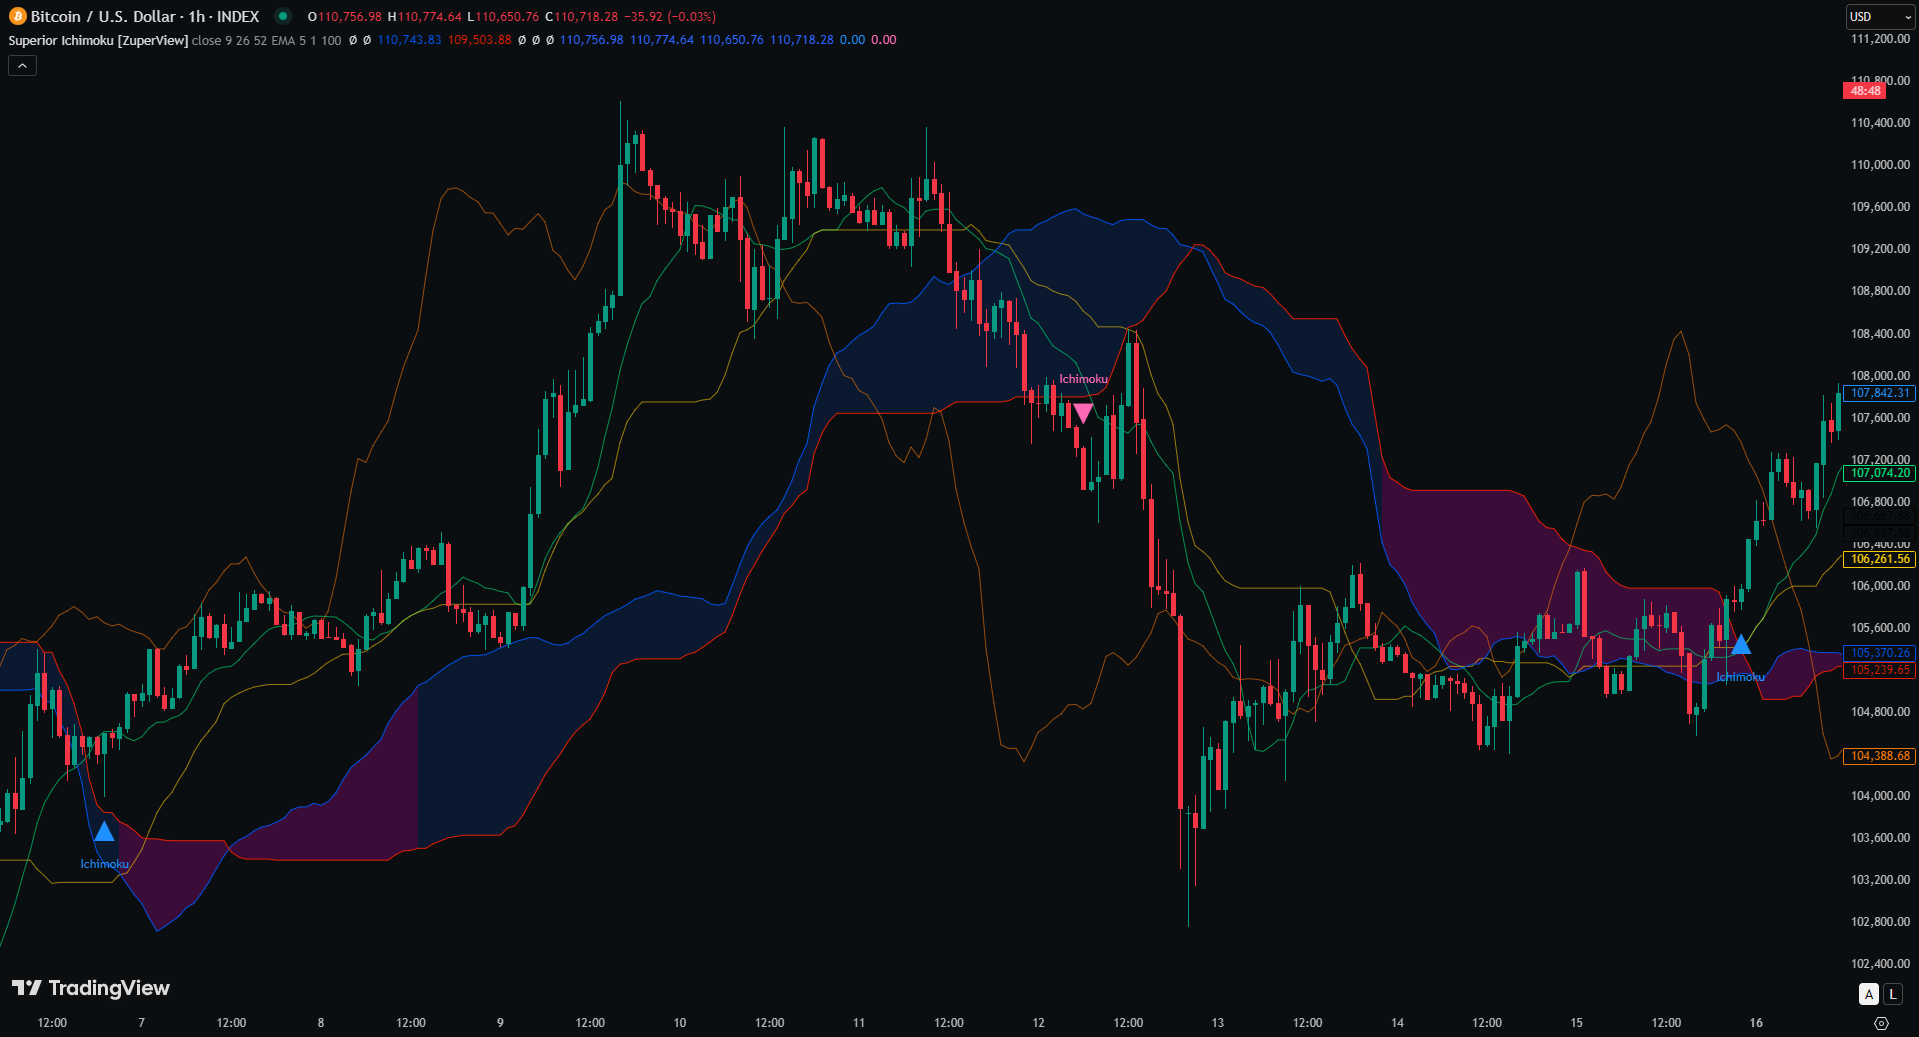Click the pink Ichimoku sell triangle marker

click(x=1083, y=412)
